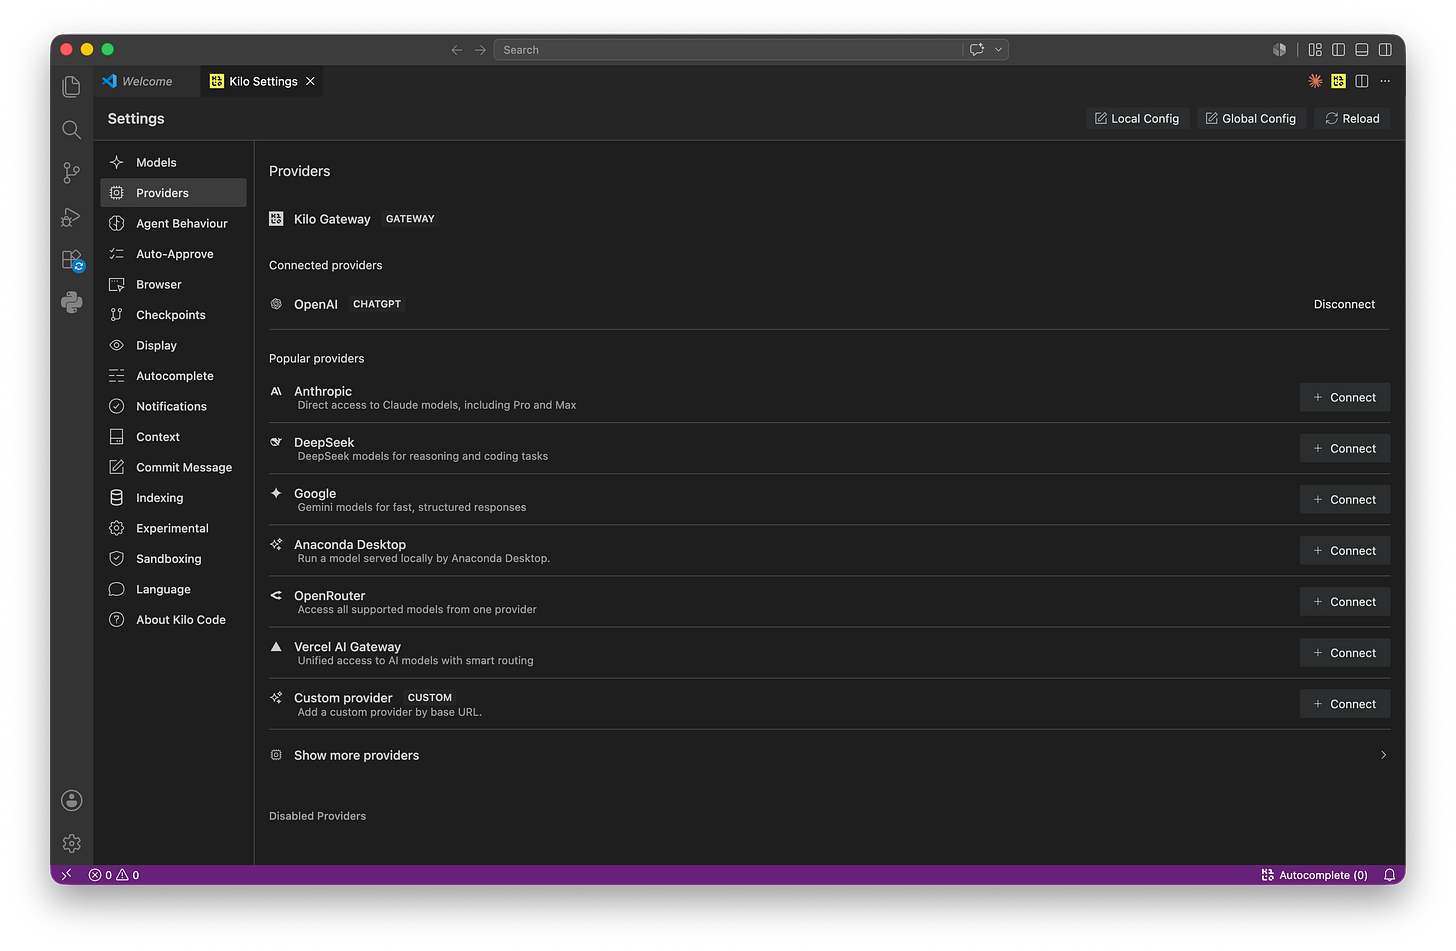Open the Accounts menu icon

click(71, 800)
